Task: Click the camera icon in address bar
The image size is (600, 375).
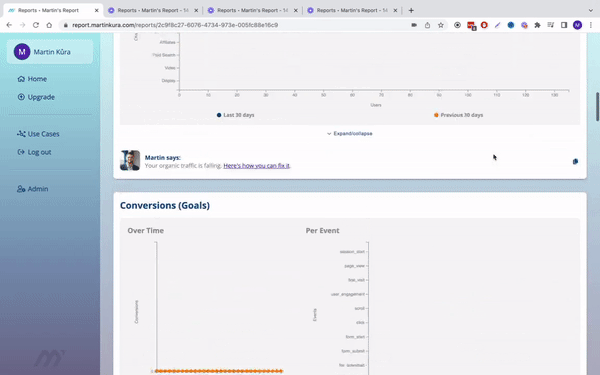Action: pyautogui.click(x=414, y=25)
